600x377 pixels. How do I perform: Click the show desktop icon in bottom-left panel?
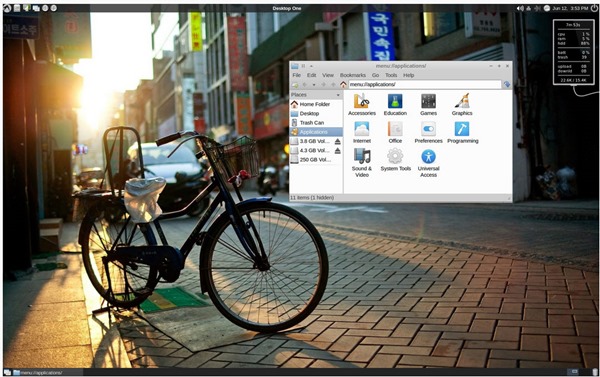tap(7, 372)
